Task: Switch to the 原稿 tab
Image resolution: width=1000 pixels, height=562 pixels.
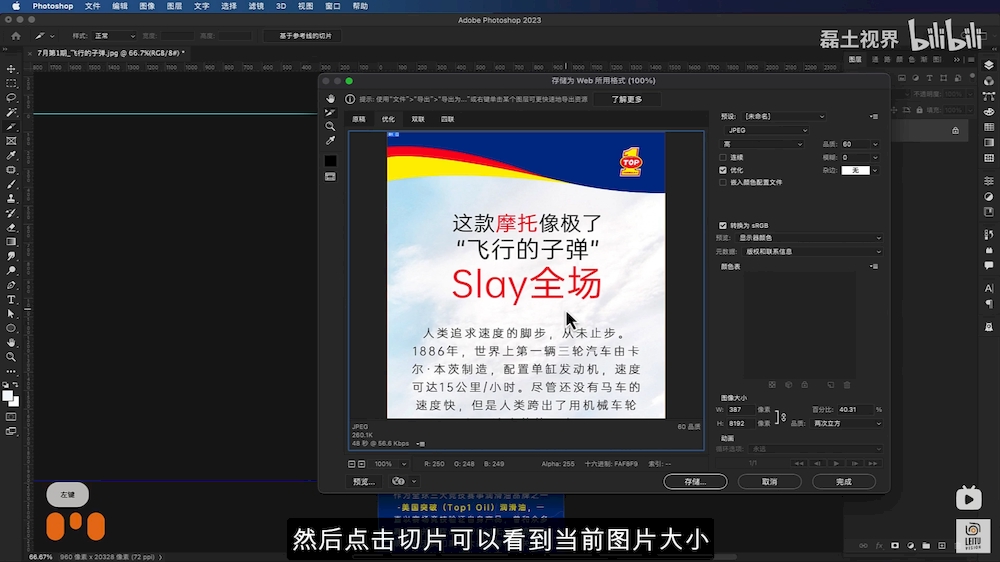Action: pos(359,119)
